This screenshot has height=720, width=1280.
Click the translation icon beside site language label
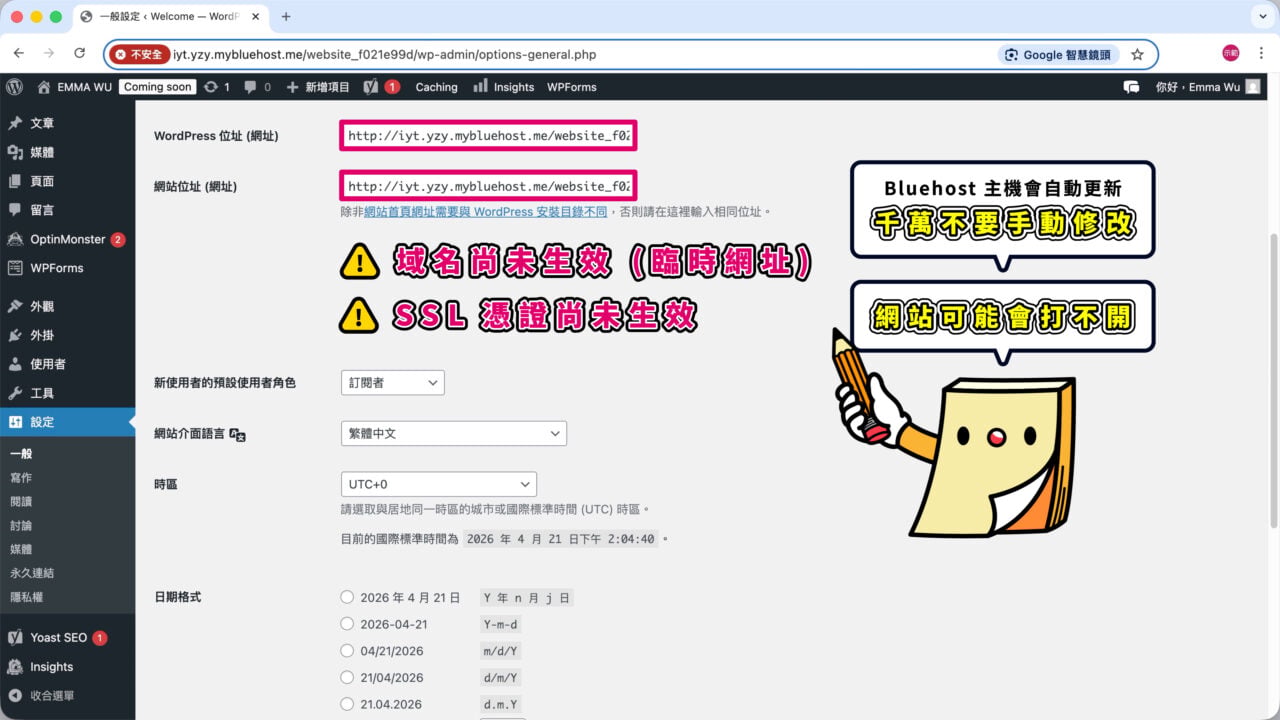(237, 434)
